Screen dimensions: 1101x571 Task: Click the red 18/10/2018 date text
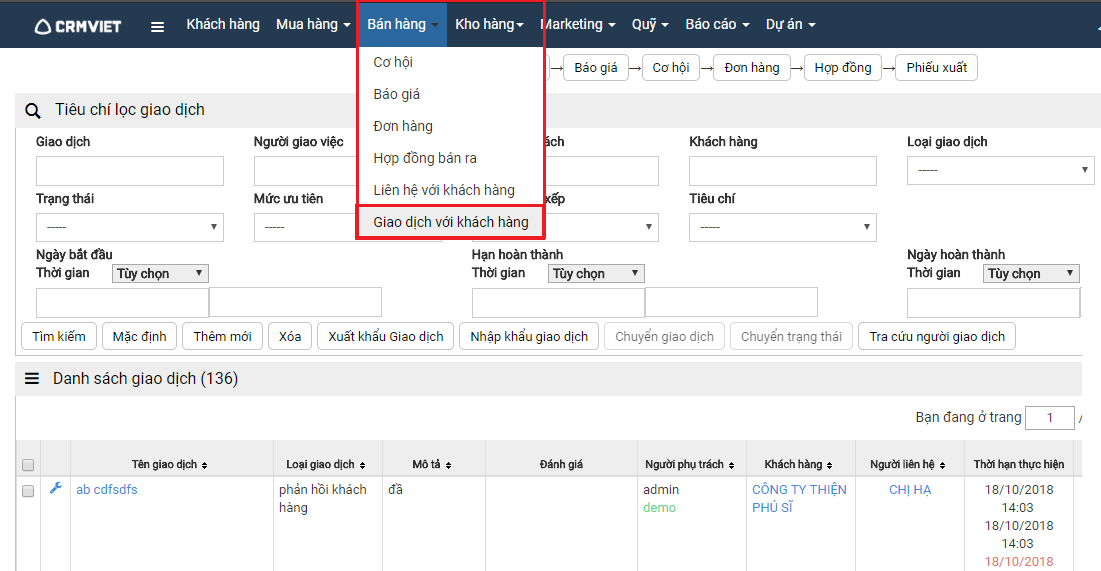(1019, 562)
